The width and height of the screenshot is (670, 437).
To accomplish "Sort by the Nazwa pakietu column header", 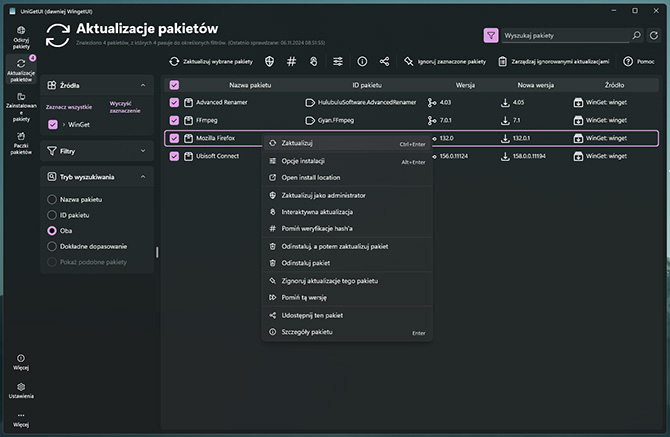I will coord(250,85).
